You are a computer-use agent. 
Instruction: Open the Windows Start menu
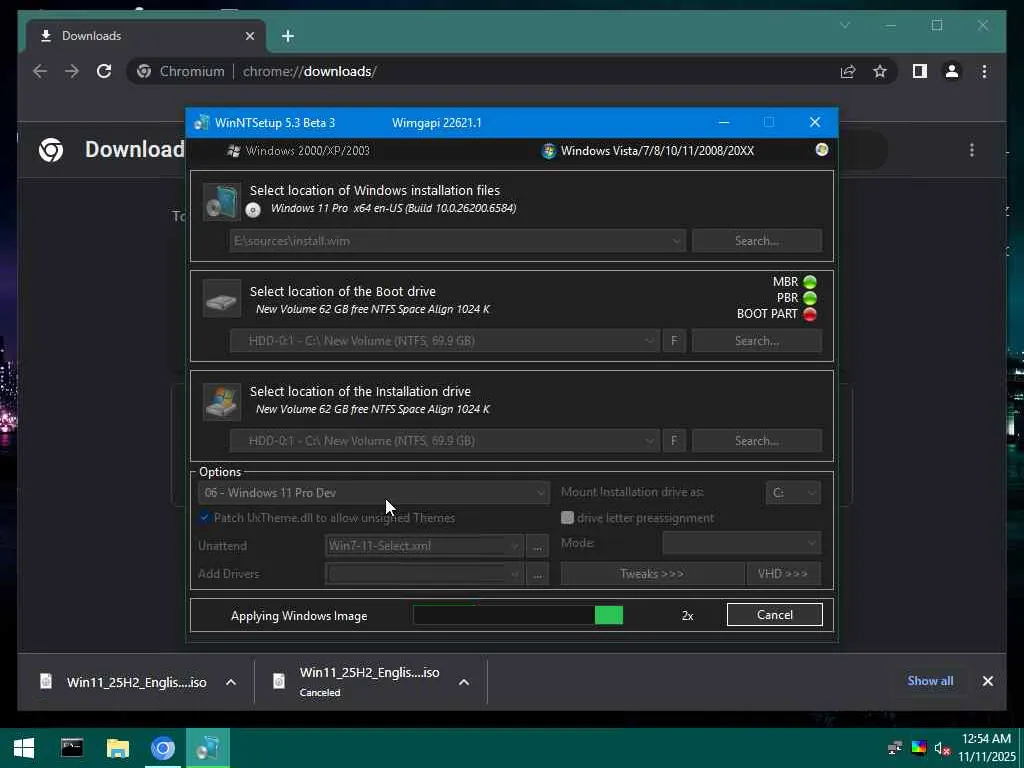point(24,748)
